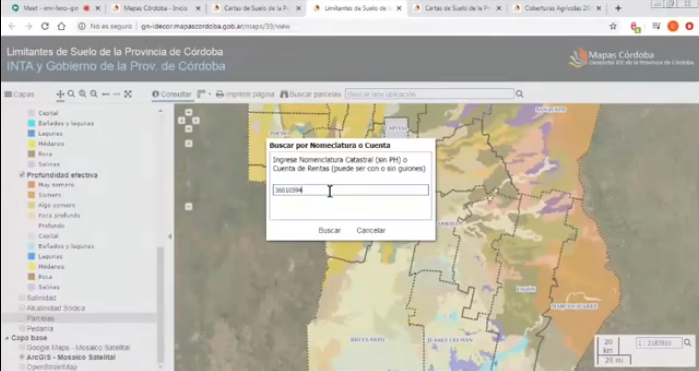Zoom out with map minus button
The image size is (699, 371).
tap(189, 206)
